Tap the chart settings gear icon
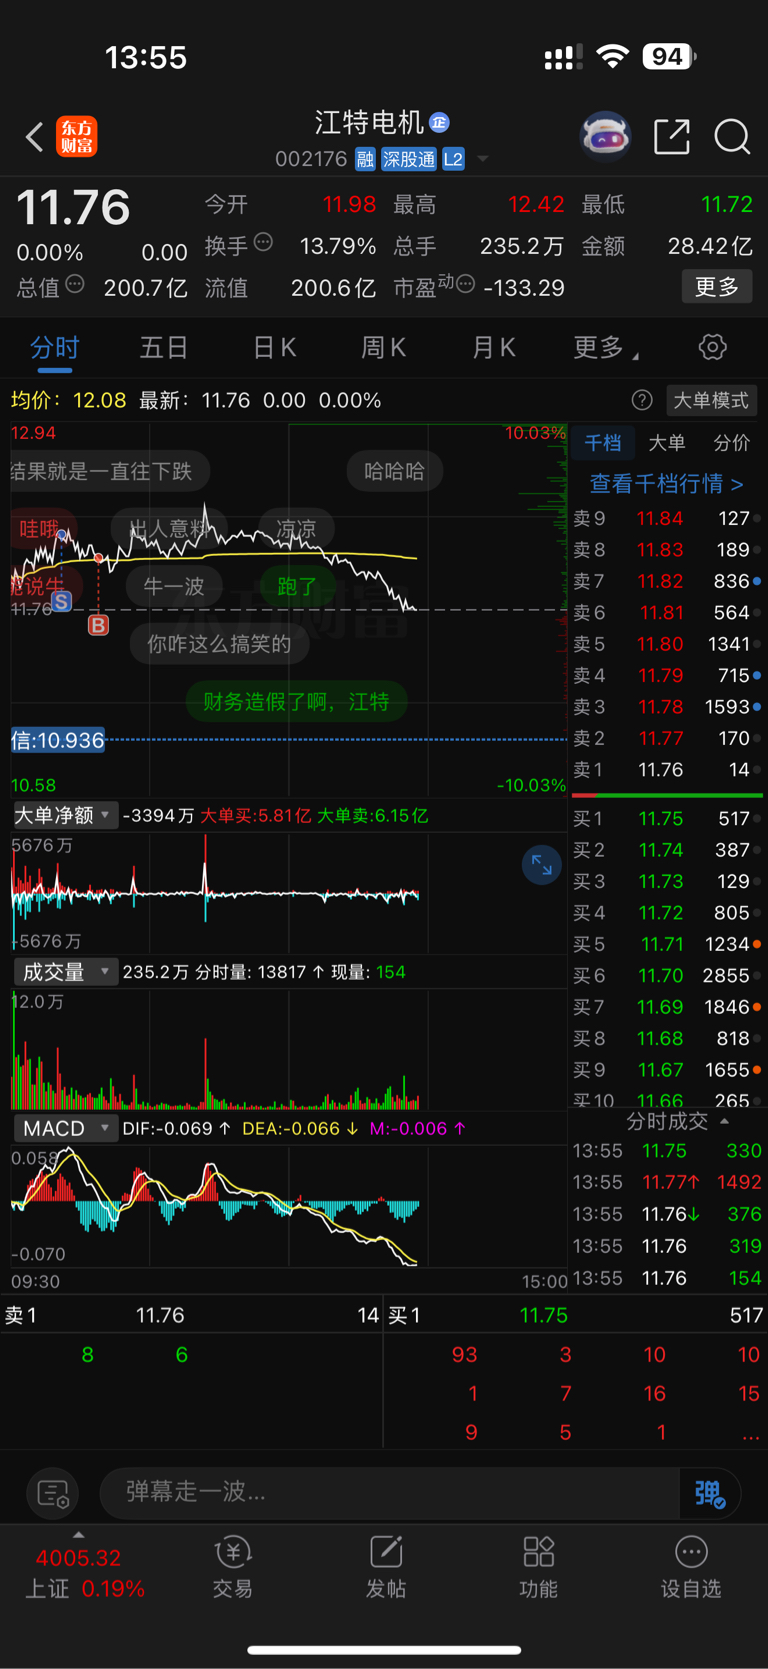Image resolution: width=768 pixels, height=1669 pixels. [x=712, y=347]
